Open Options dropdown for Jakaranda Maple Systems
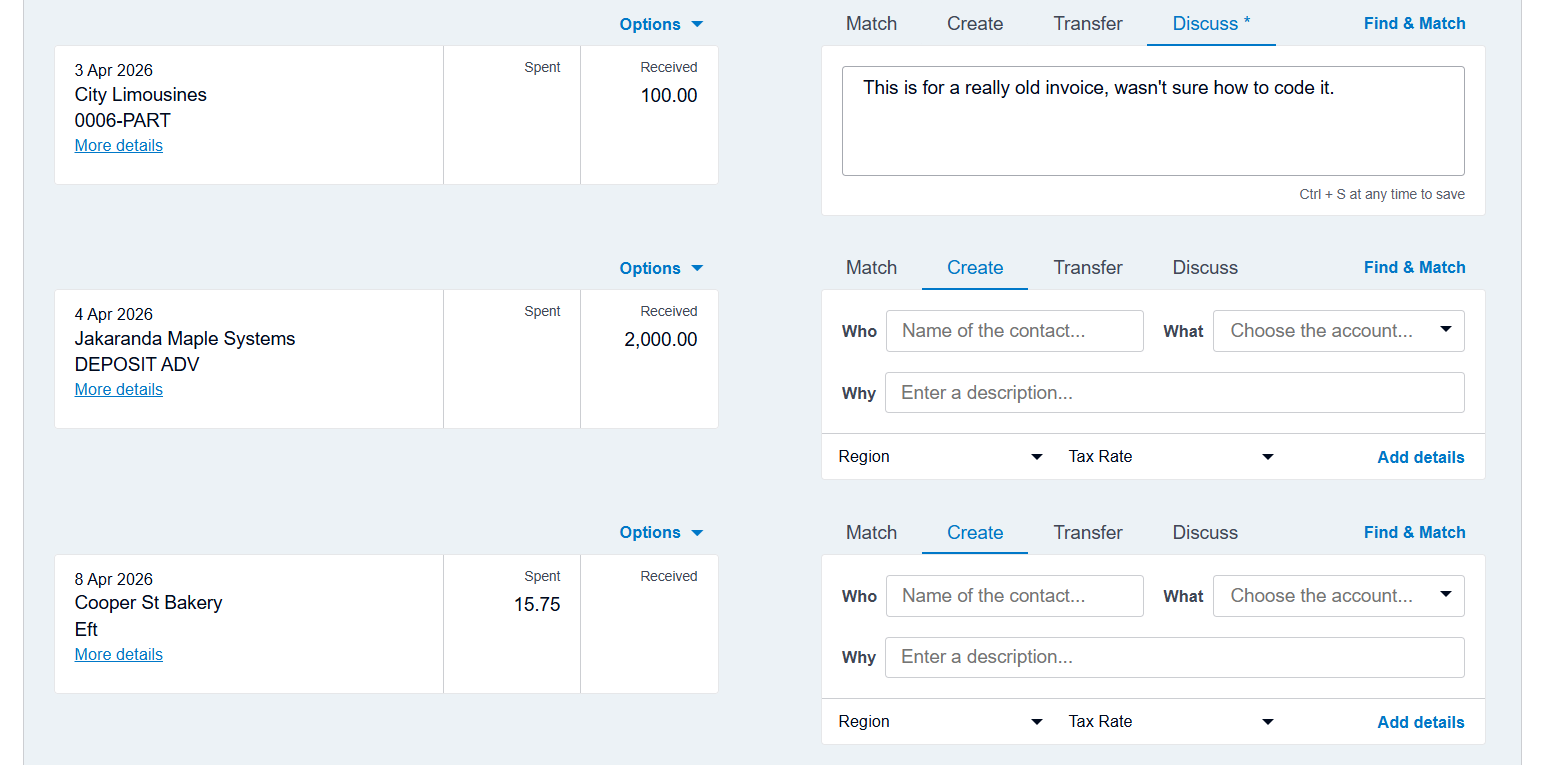Image resolution: width=1545 pixels, height=765 pixels. tap(661, 268)
